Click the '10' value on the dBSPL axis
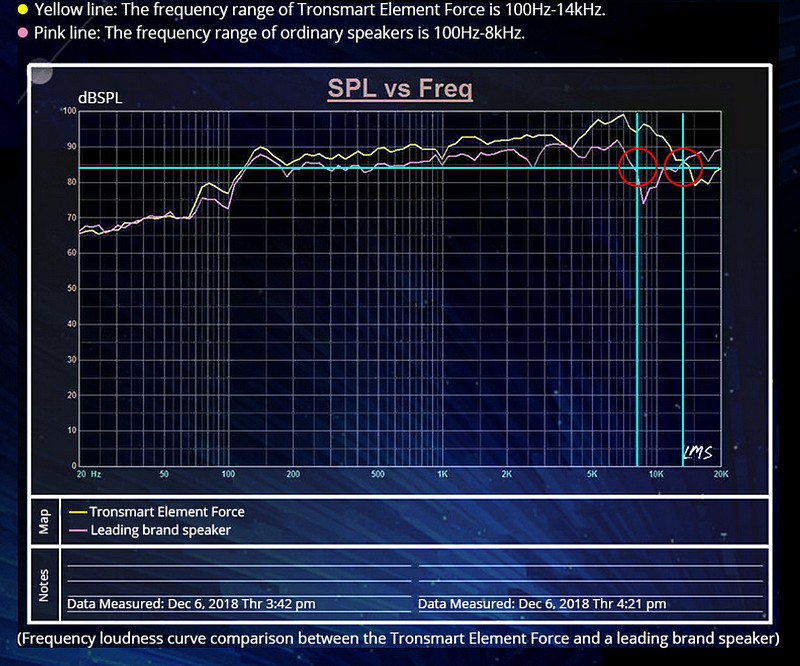The image size is (800, 666). (71, 430)
